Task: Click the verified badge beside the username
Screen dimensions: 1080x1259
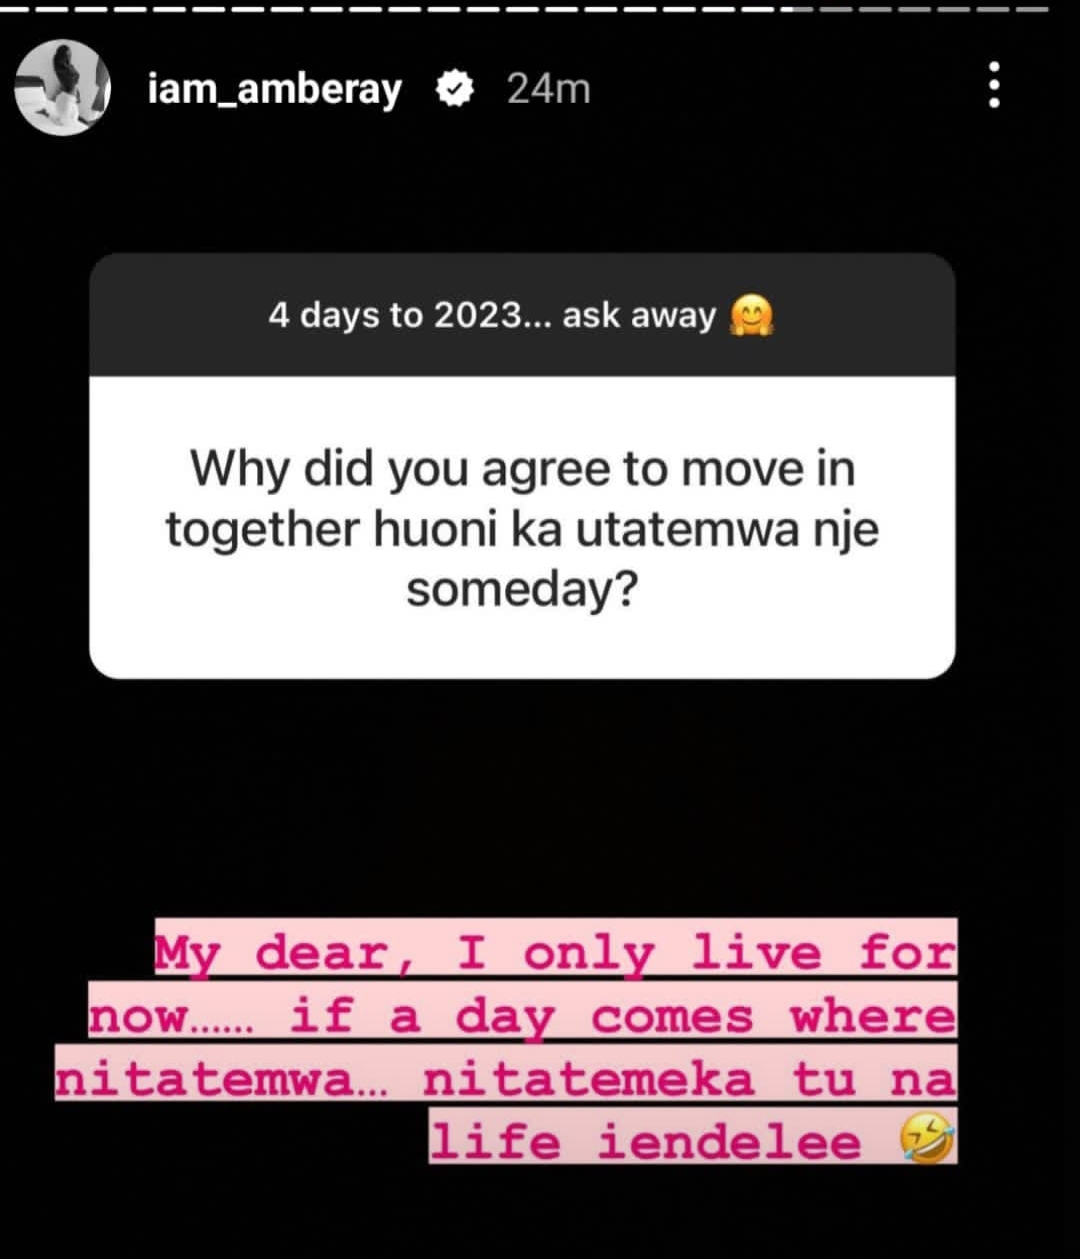Action: 455,90
